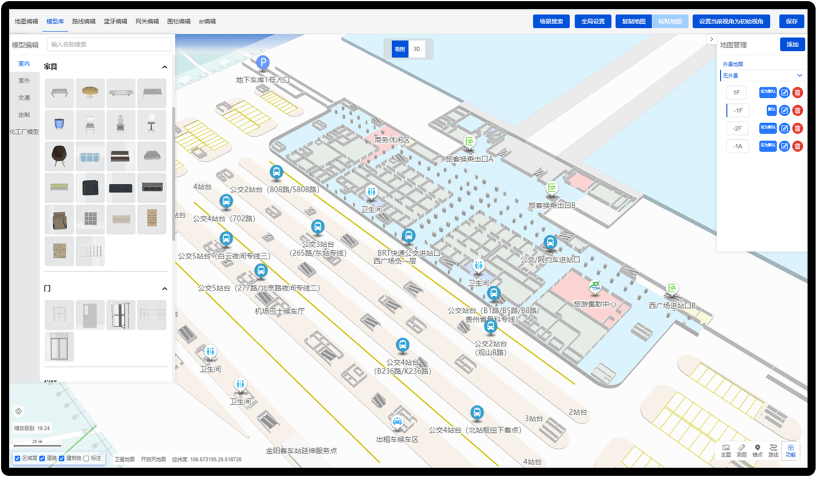This screenshot has height=477, width=817.
Task: Enable the 标注 checkbox
Action: click(87, 458)
